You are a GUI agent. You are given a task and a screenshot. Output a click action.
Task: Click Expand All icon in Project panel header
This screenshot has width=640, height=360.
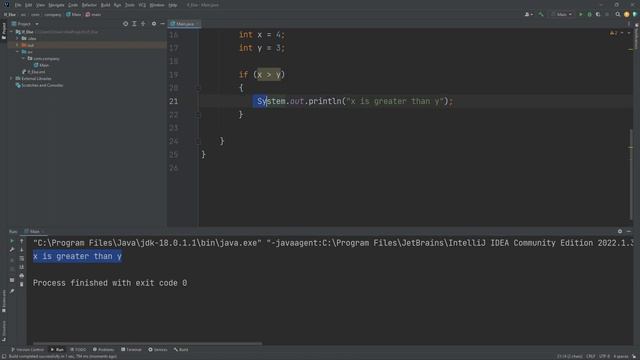tap(134, 24)
